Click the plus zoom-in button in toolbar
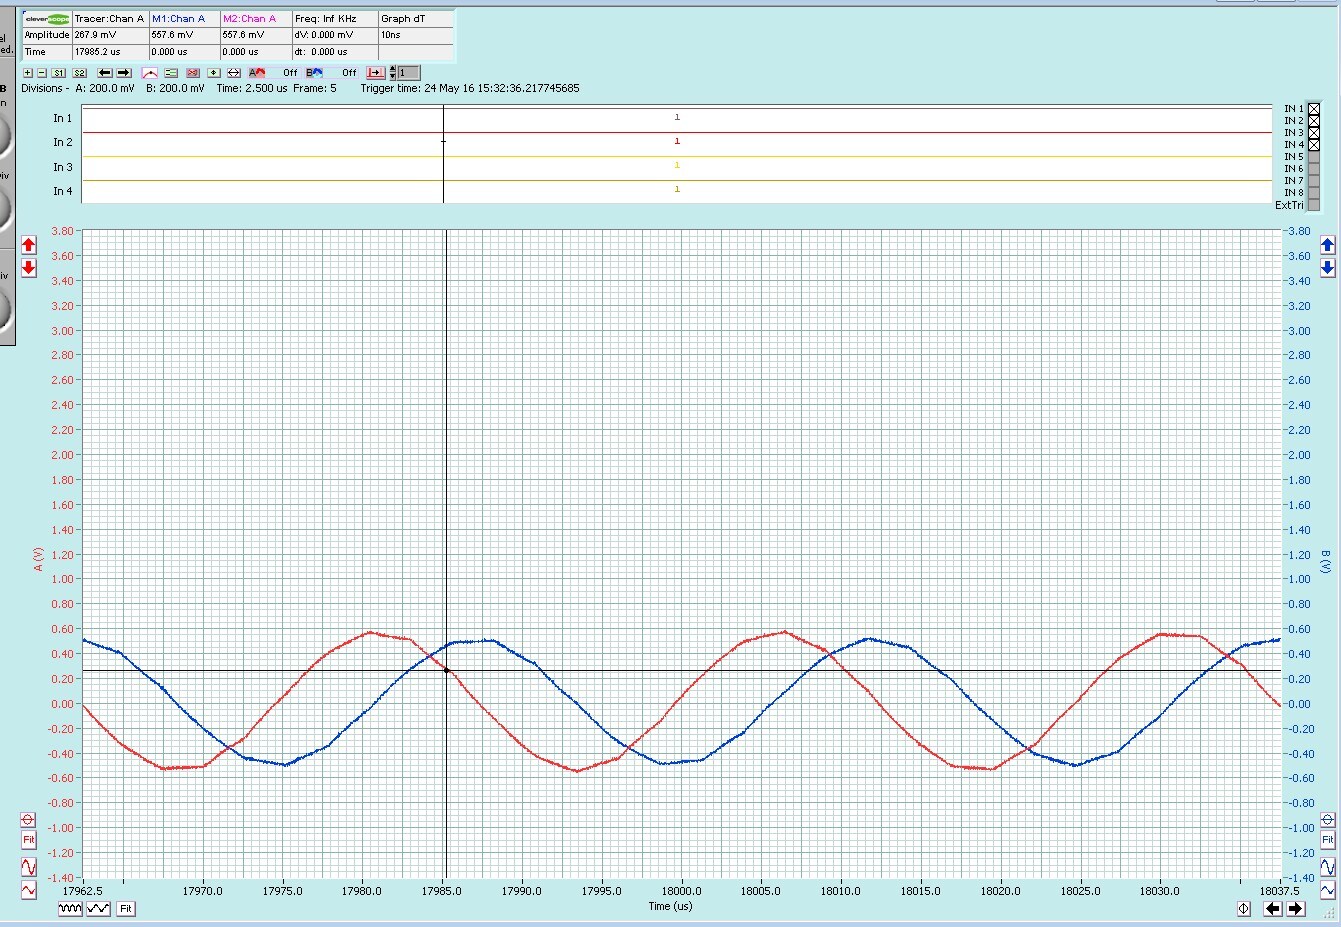 (x=27, y=73)
